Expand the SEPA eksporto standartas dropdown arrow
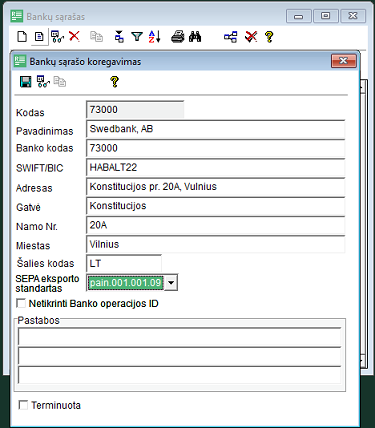The width and height of the screenshot is (375, 428). [x=171, y=283]
